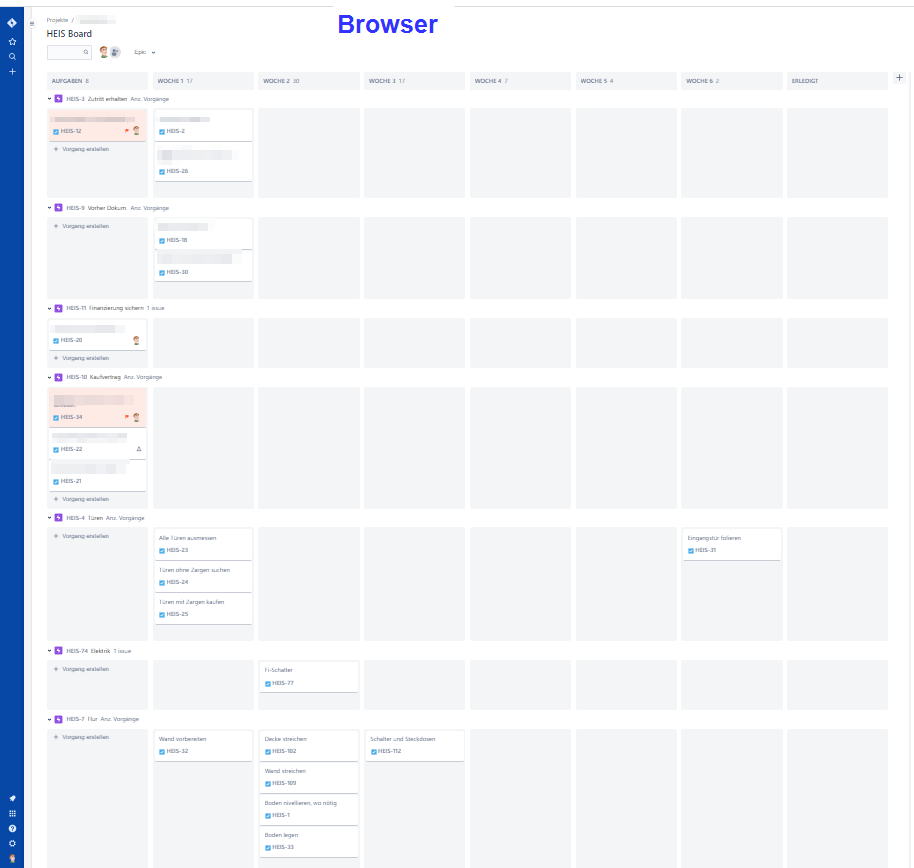Open your profile avatar in the sidebar

12,859
